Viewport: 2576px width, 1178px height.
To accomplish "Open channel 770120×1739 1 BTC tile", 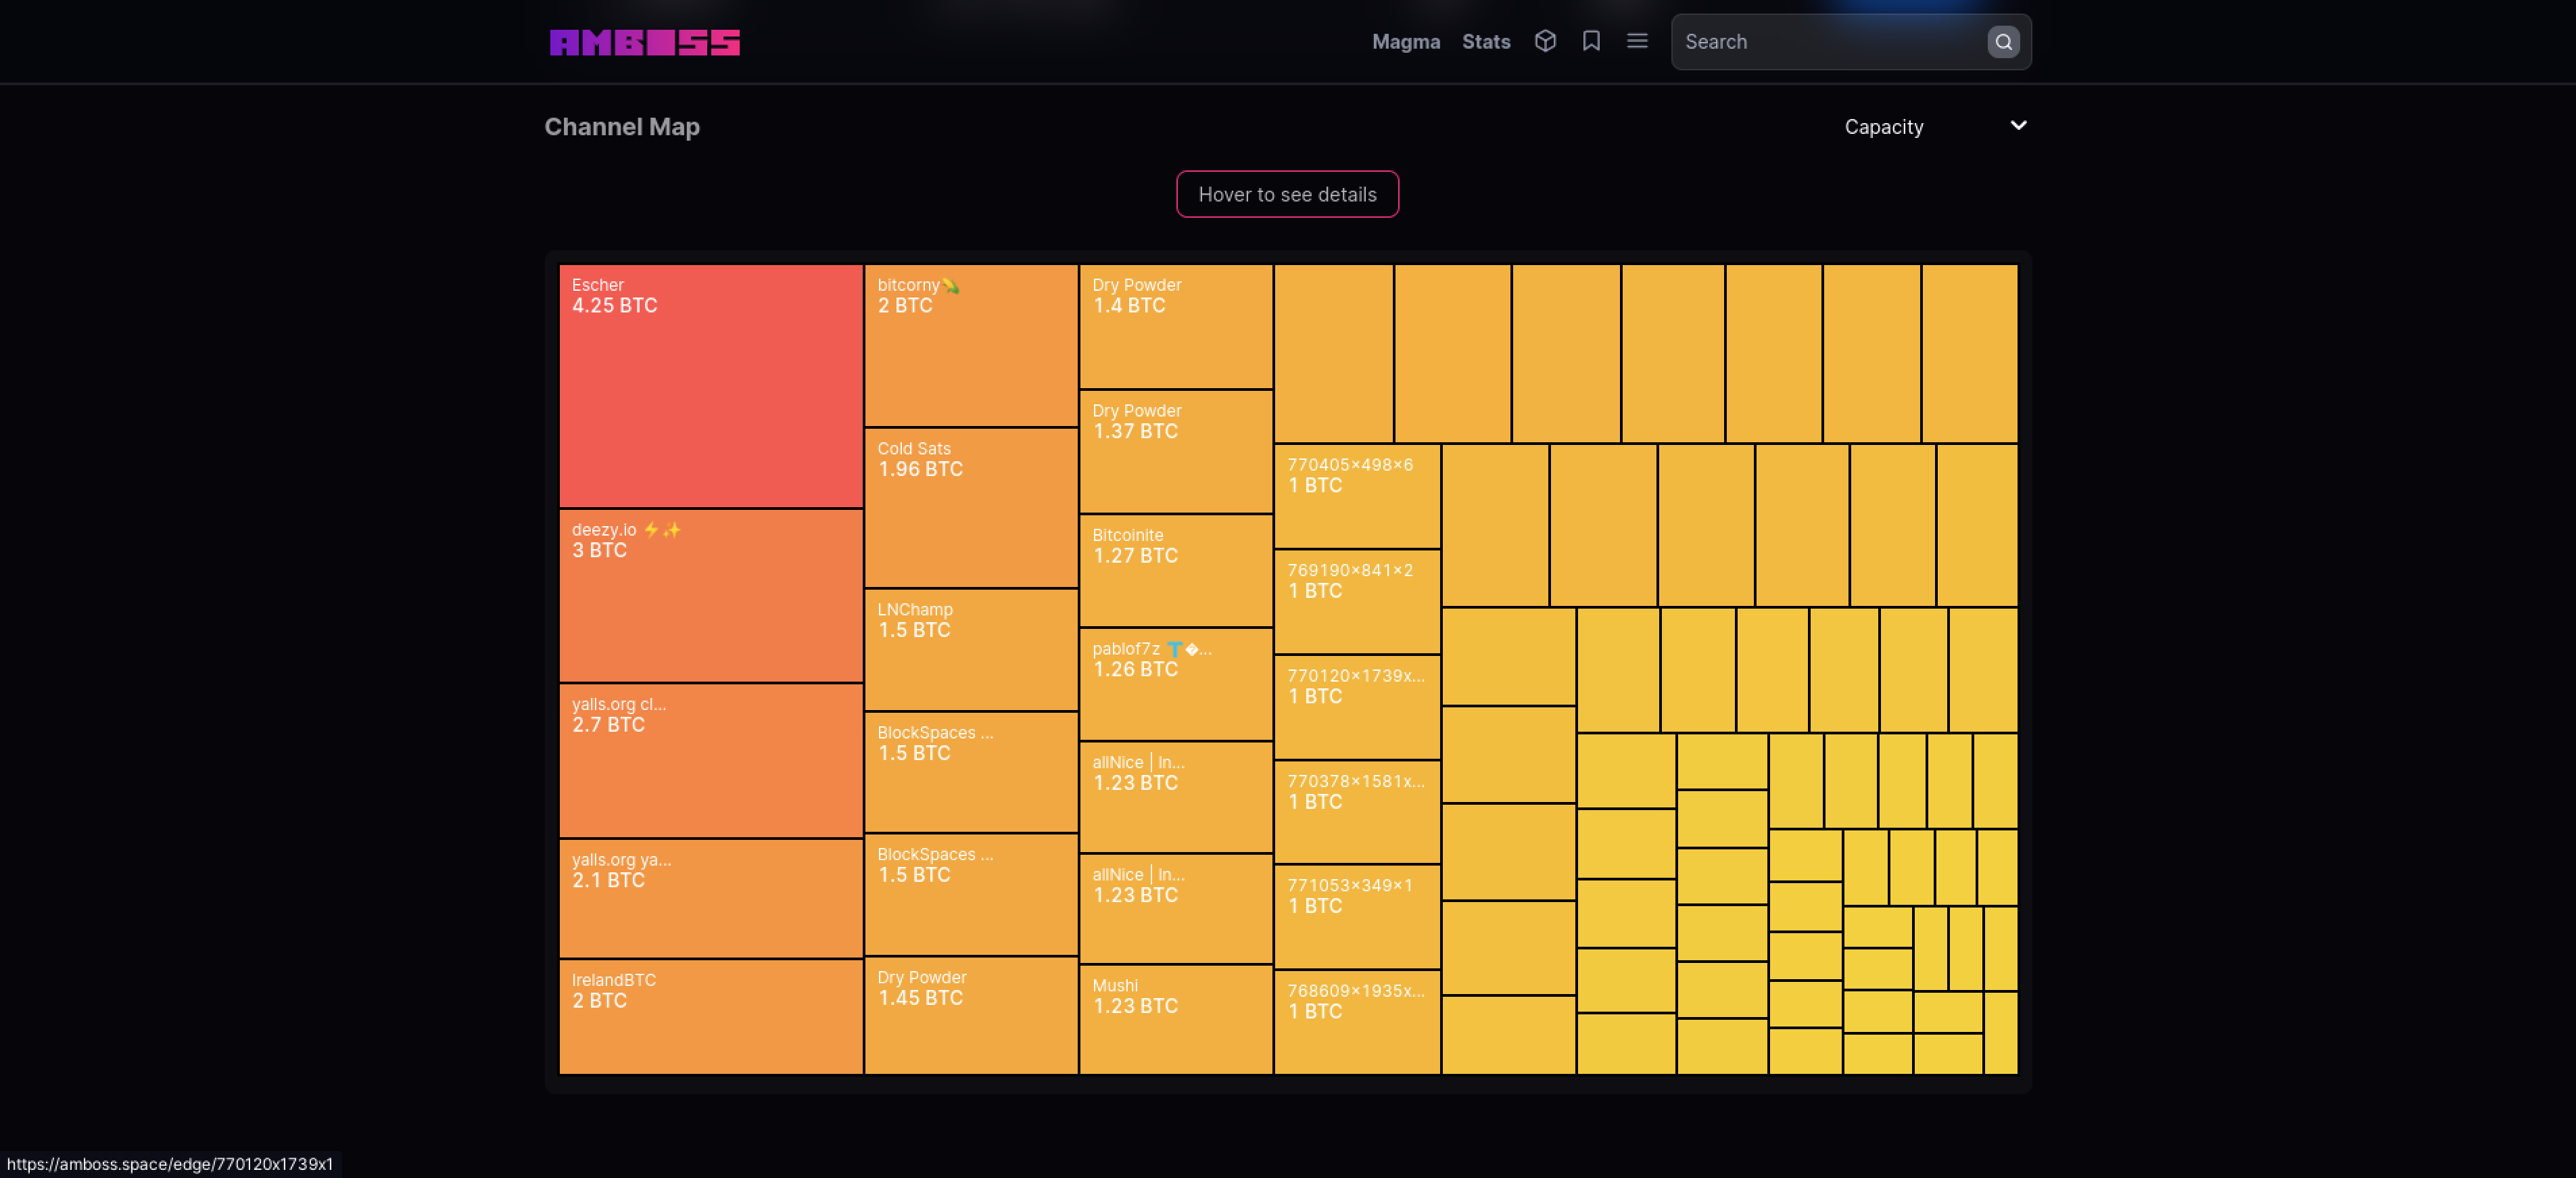I will pyautogui.click(x=1356, y=707).
